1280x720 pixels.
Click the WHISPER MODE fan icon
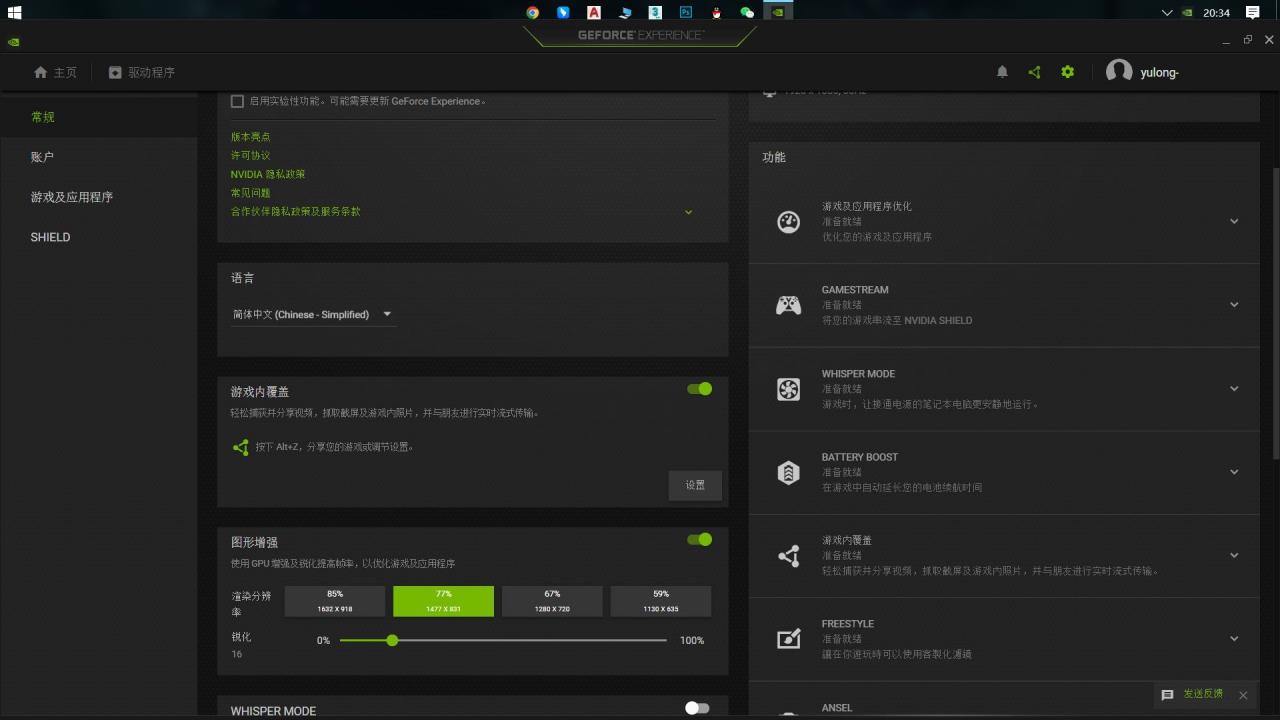(788, 389)
